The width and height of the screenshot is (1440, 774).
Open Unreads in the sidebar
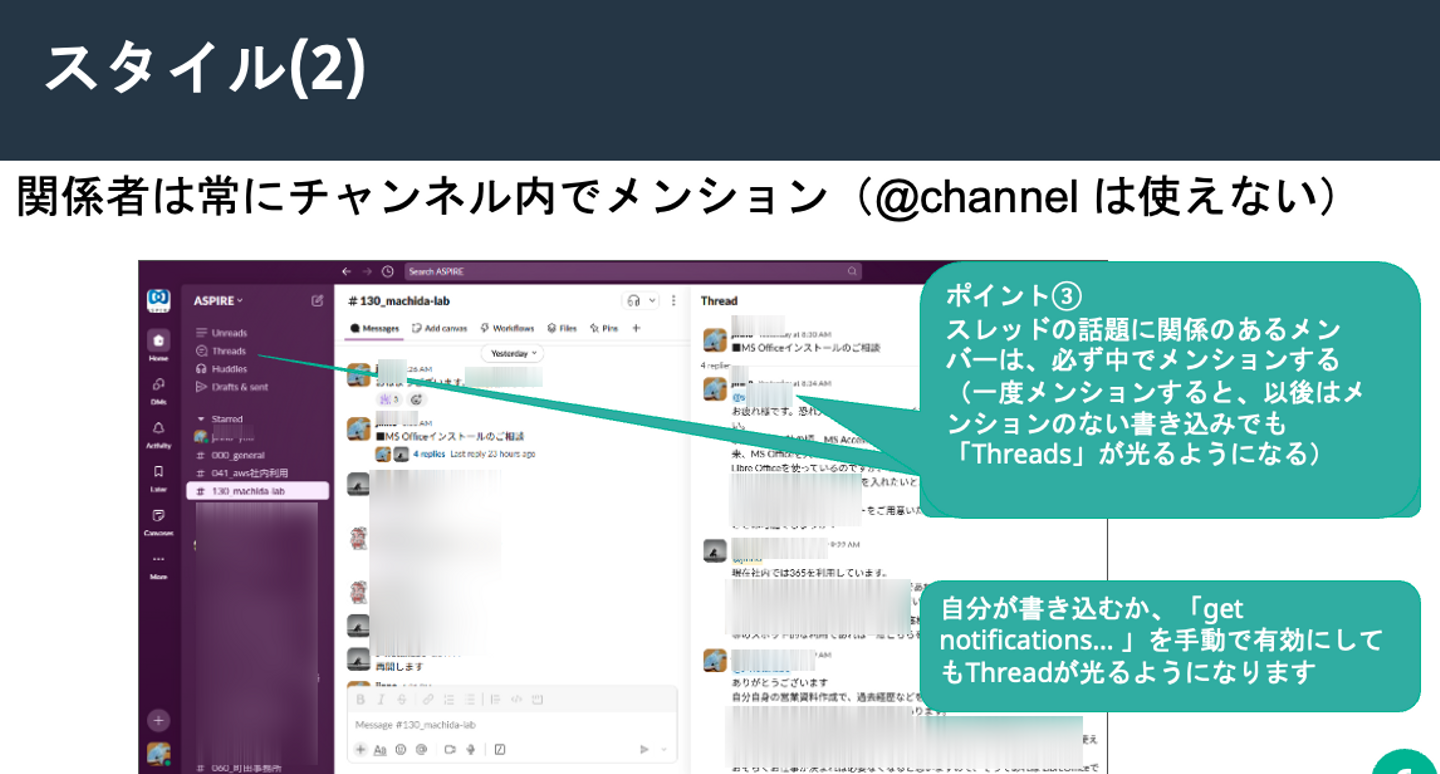221,333
